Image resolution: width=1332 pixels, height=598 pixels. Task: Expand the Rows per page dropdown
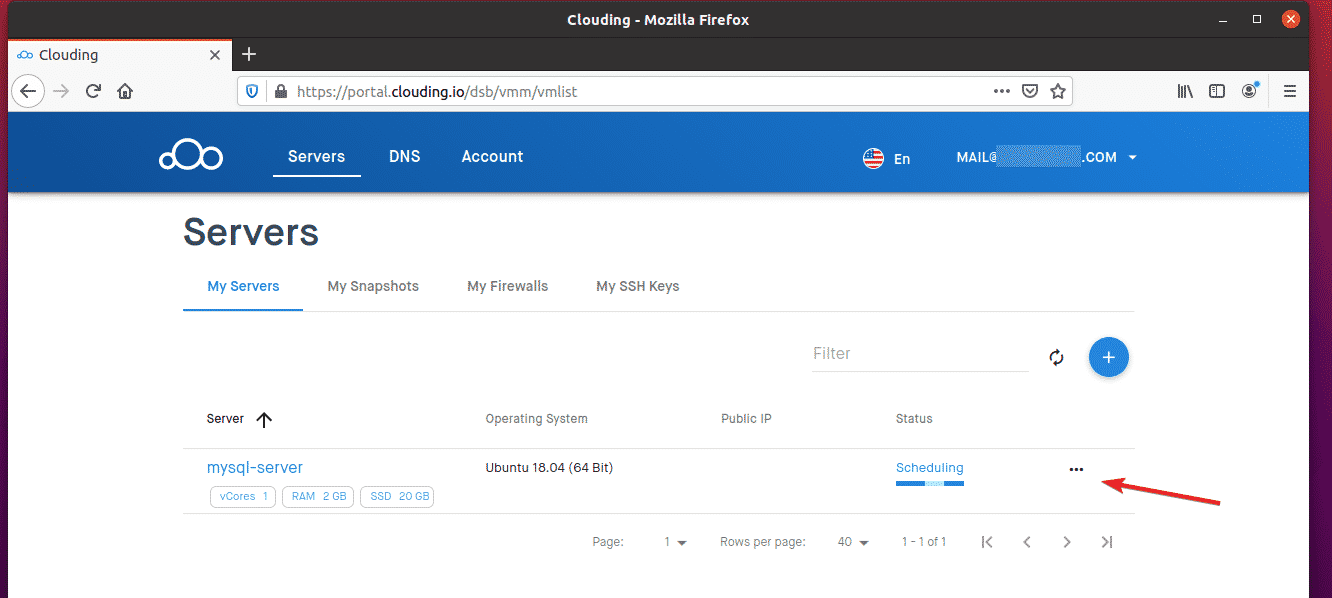pyautogui.click(x=853, y=542)
